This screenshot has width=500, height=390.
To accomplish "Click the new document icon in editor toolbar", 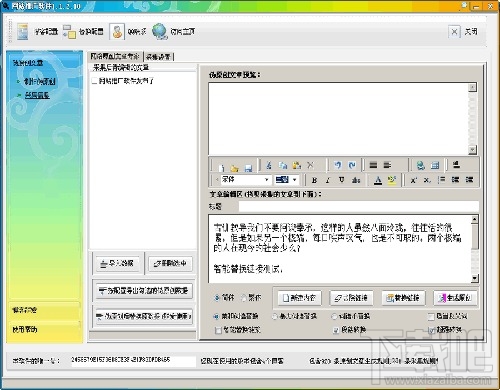I will click(221, 167).
